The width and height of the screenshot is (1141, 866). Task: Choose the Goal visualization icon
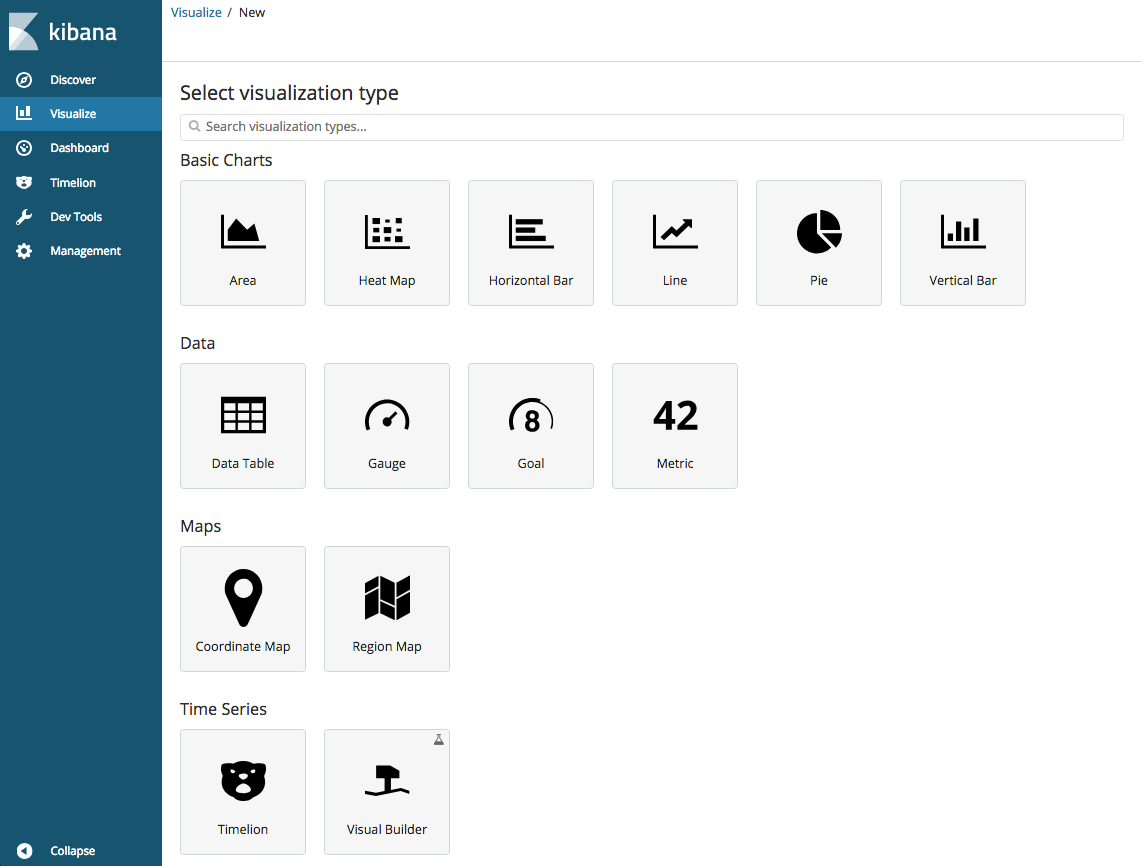tap(531, 416)
